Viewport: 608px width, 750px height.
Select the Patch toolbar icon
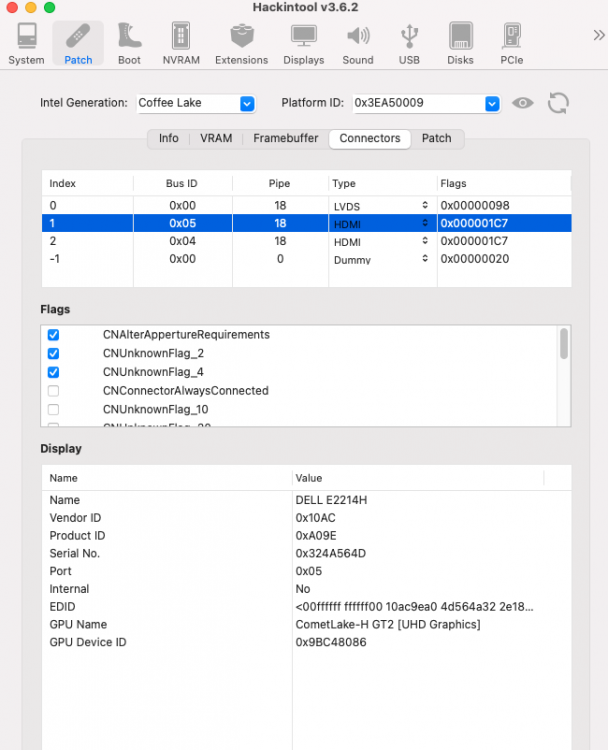point(78,44)
